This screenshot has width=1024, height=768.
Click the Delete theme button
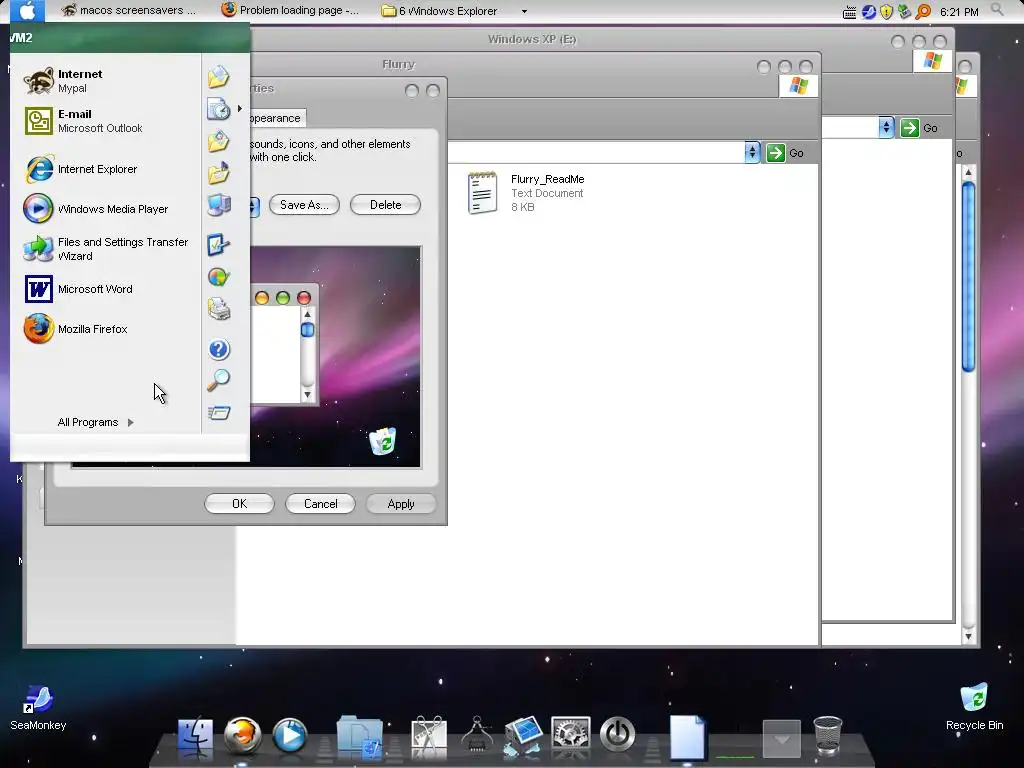pyautogui.click(x=385, y=205)
